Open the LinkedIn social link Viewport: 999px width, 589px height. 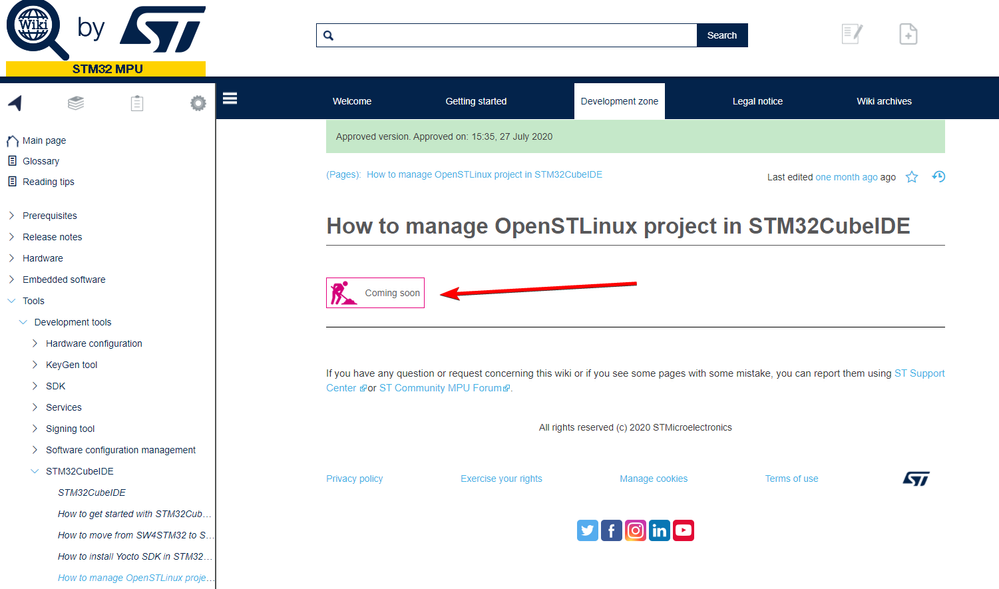[659, 530]
